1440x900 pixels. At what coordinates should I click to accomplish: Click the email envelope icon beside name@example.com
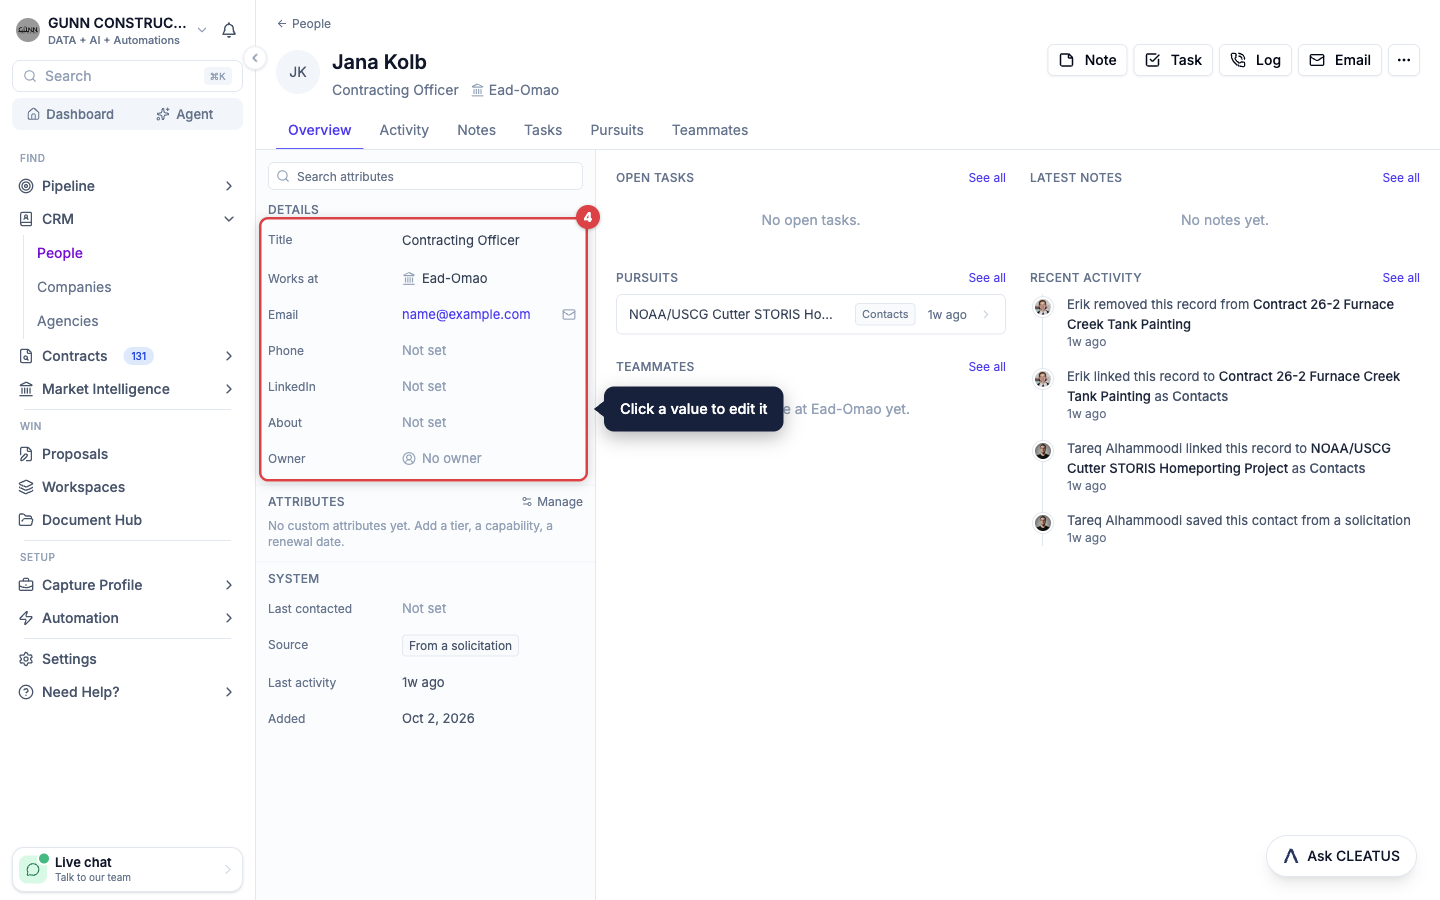569,314
